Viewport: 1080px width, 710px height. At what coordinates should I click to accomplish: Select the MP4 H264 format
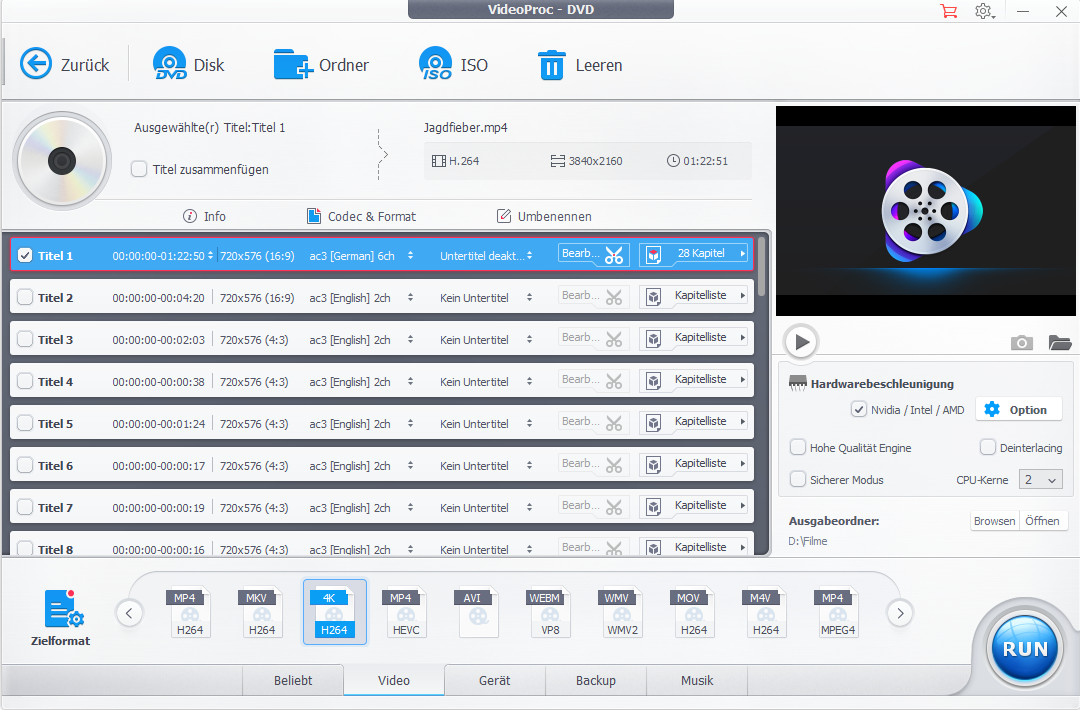point(189,612)
